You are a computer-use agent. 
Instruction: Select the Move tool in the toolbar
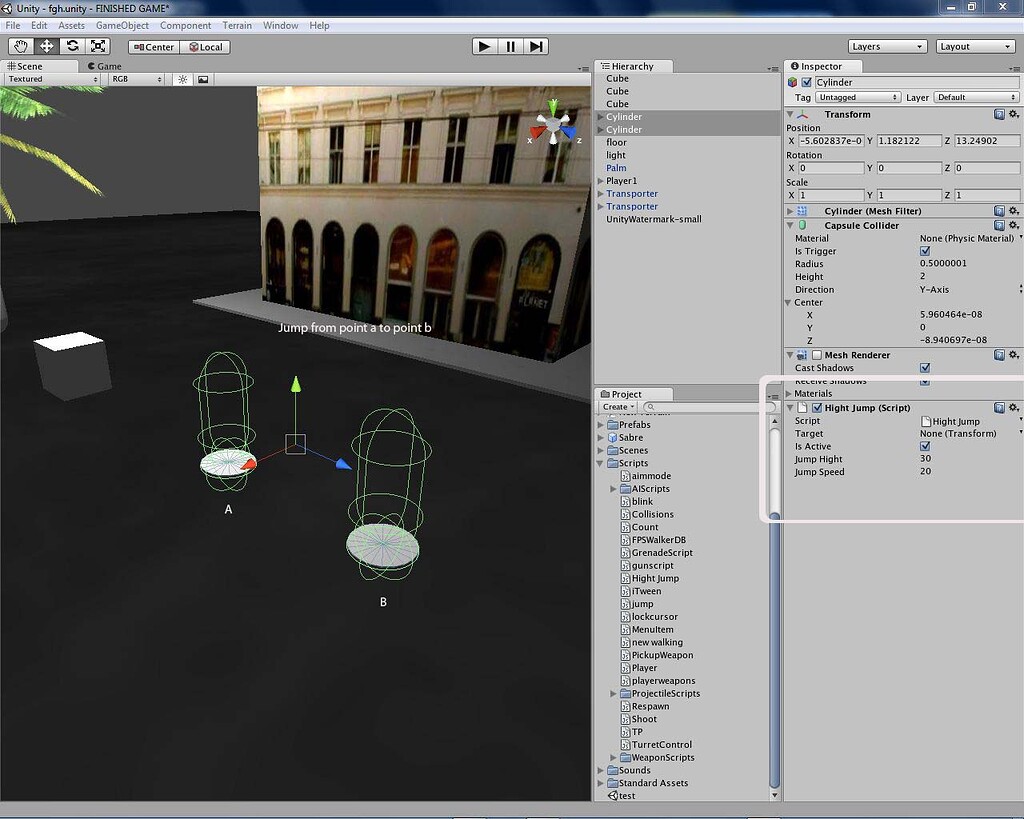tap(46, 45)
